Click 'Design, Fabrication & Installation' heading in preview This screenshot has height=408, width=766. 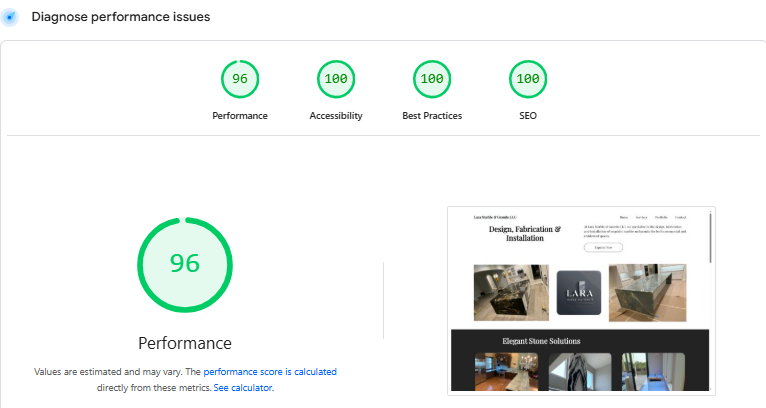(524, 233)
